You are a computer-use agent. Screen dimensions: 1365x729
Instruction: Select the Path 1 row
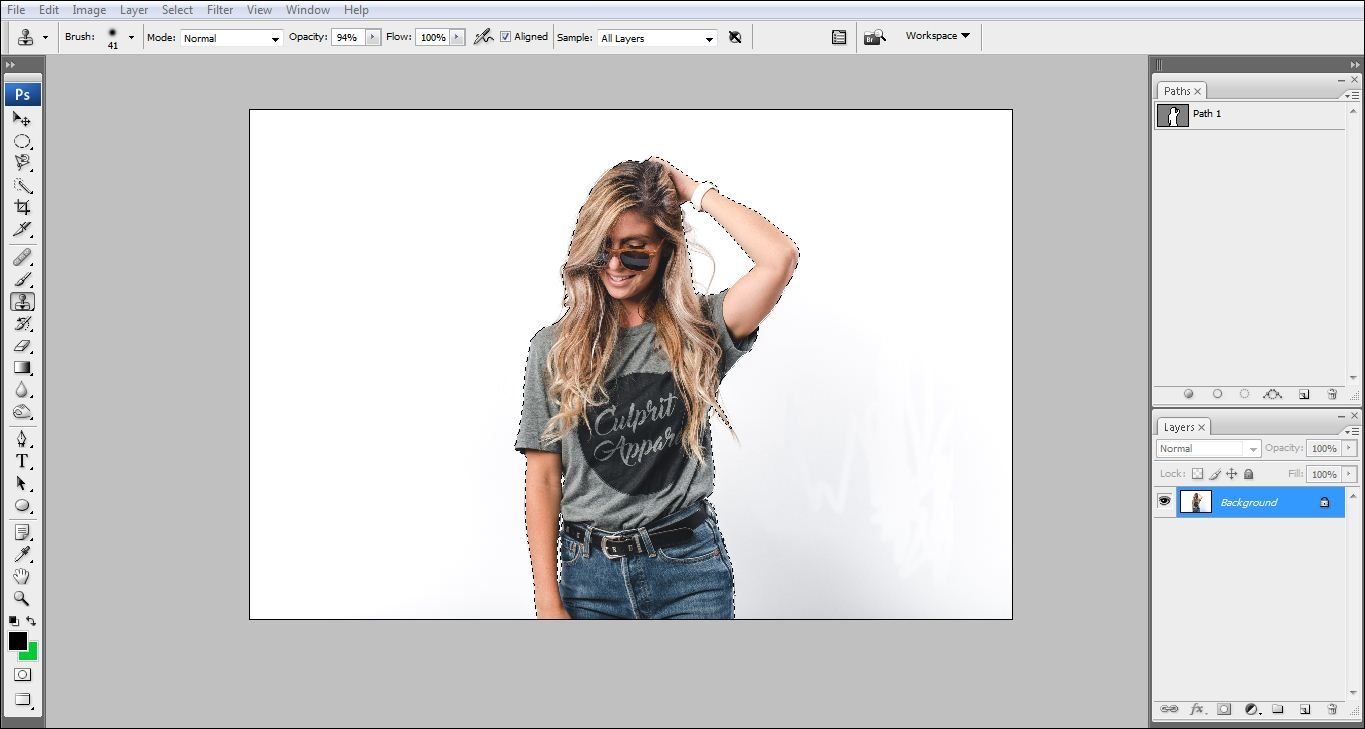coord(1250,115)
